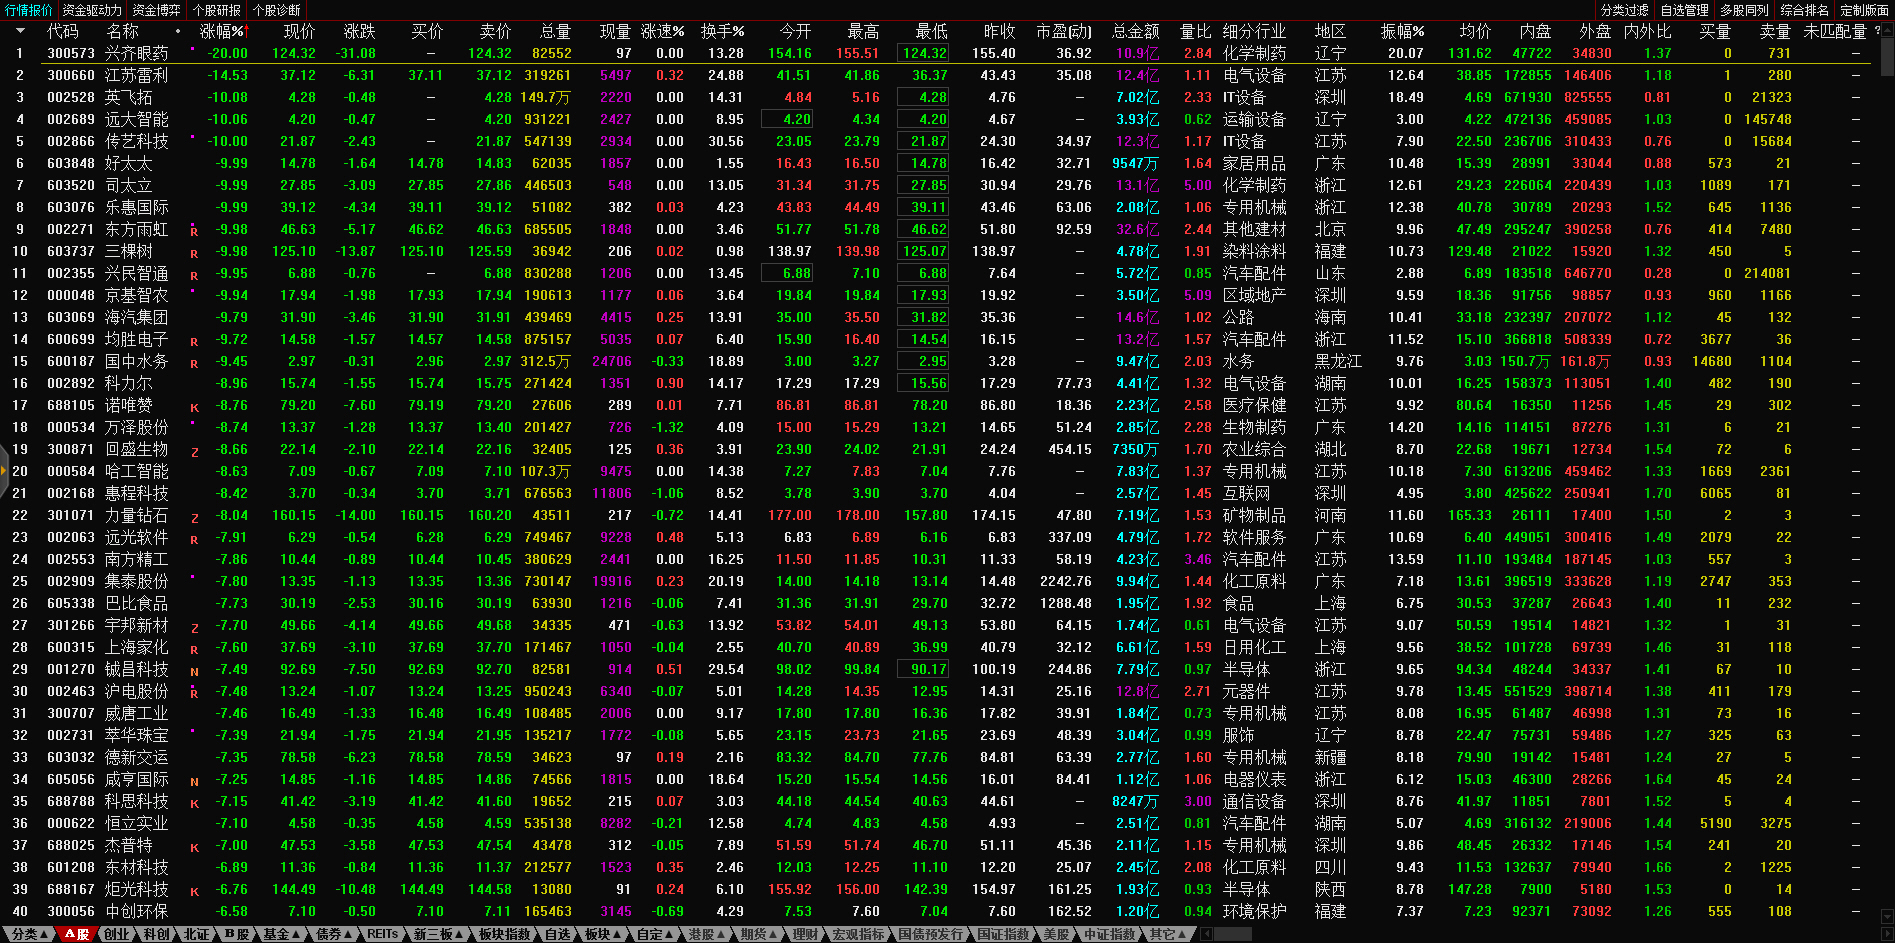Expand the 板块 tab menu at bottom
1895x943 pixels.
coord(603,934)
